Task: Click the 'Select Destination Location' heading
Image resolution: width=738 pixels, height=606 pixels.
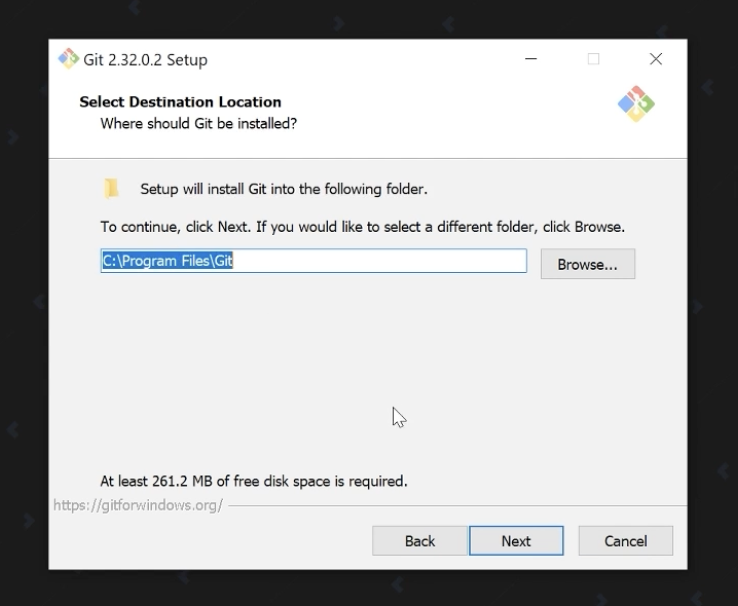Action: pos(180,102)
